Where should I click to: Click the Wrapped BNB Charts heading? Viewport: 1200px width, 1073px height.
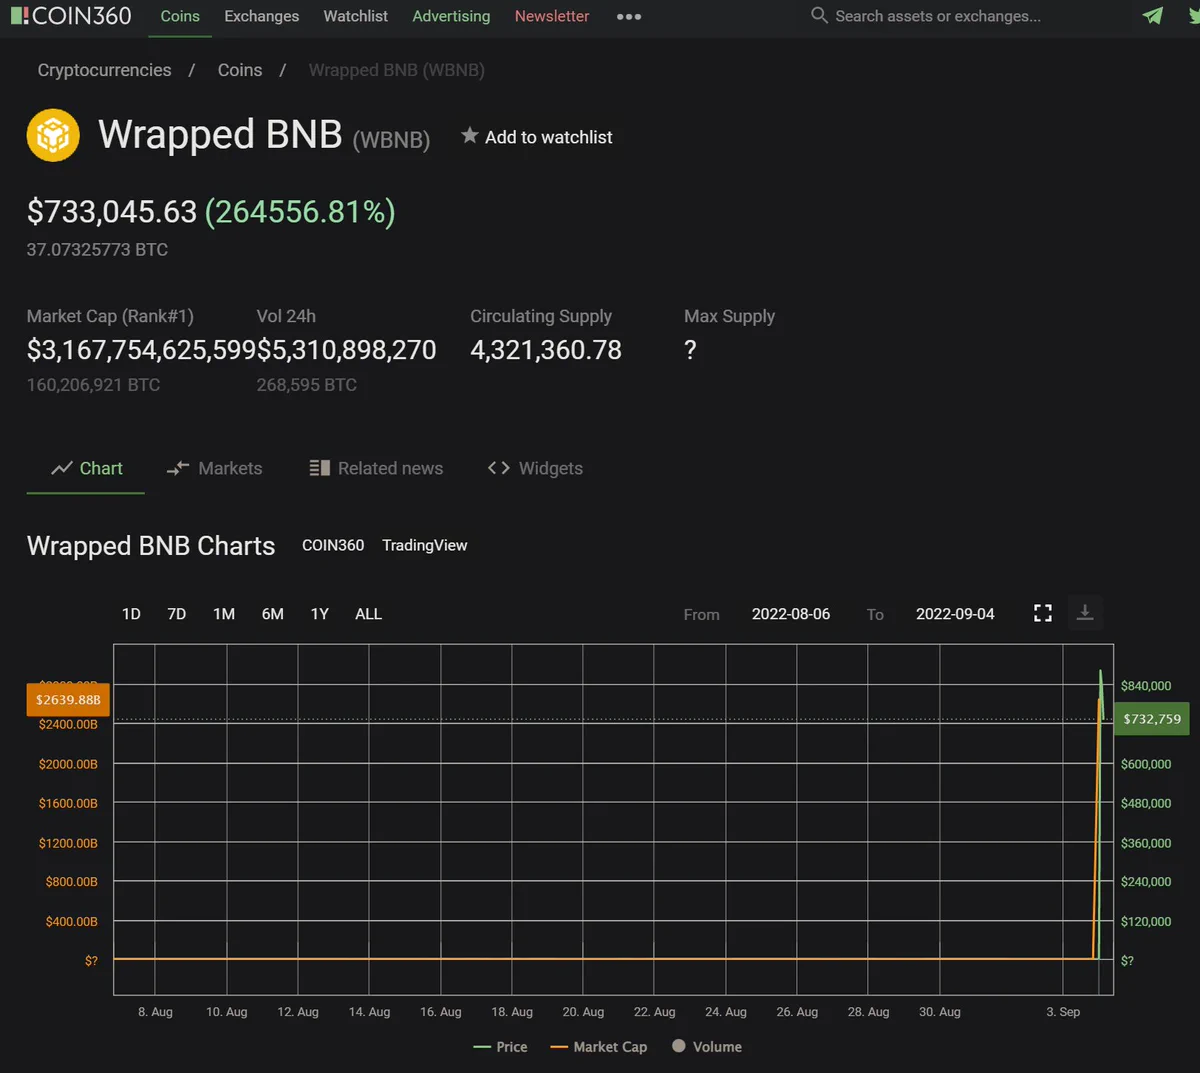point(151,546)
